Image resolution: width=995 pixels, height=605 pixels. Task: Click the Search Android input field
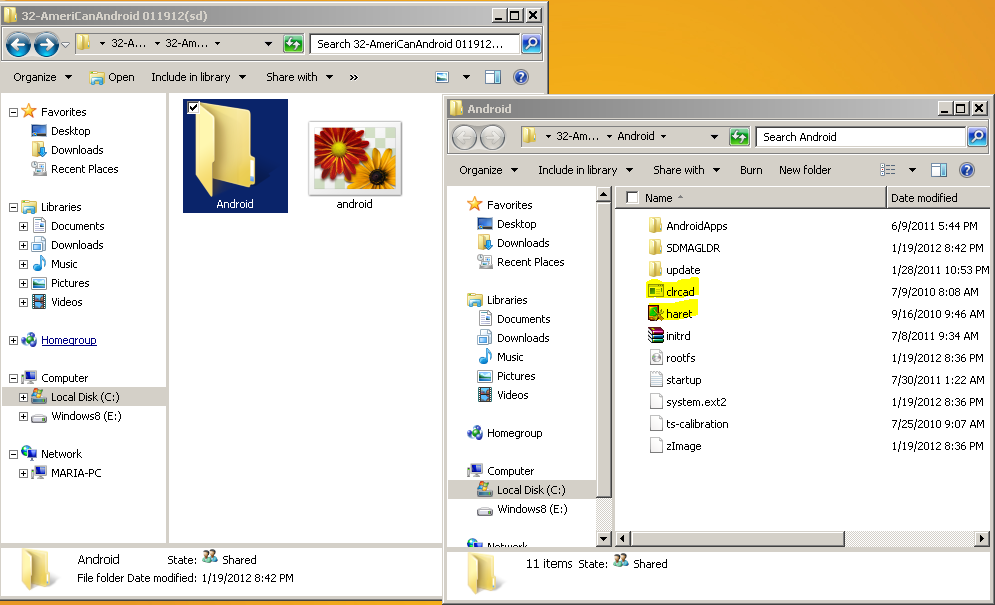click(x=860, y=136)
